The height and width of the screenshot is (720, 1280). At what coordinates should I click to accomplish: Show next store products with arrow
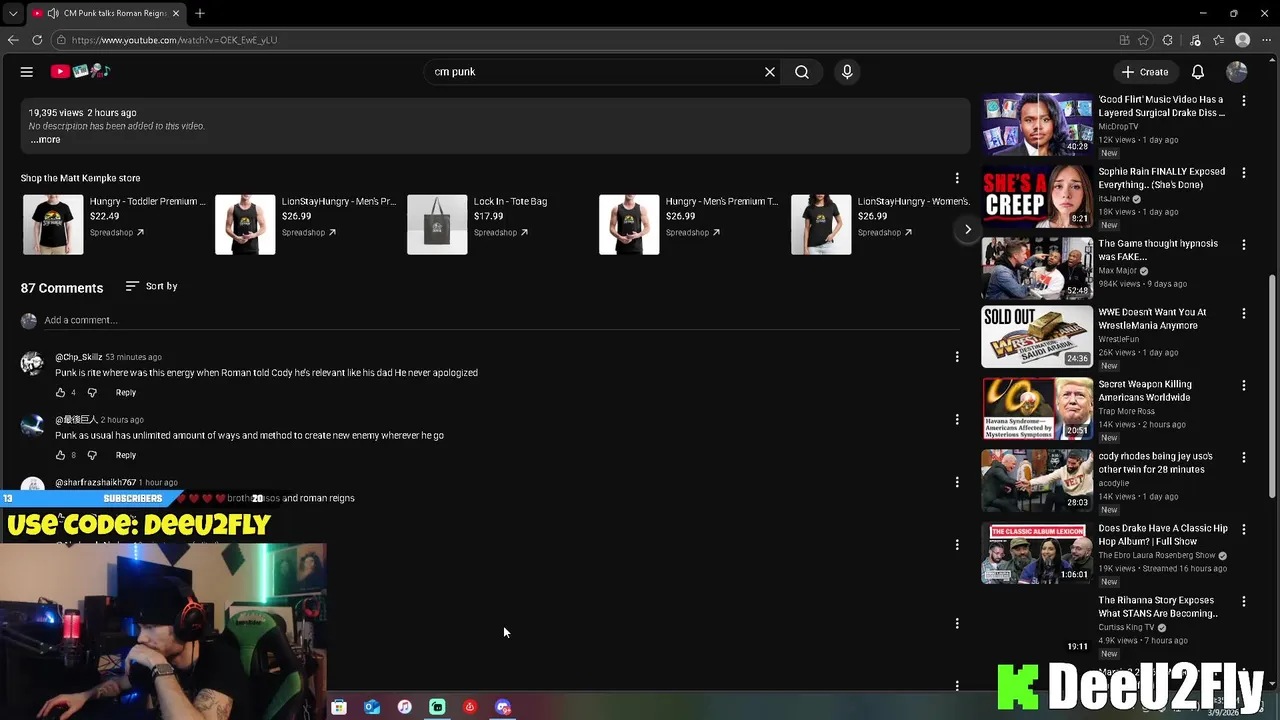click(x=967, y=229)
